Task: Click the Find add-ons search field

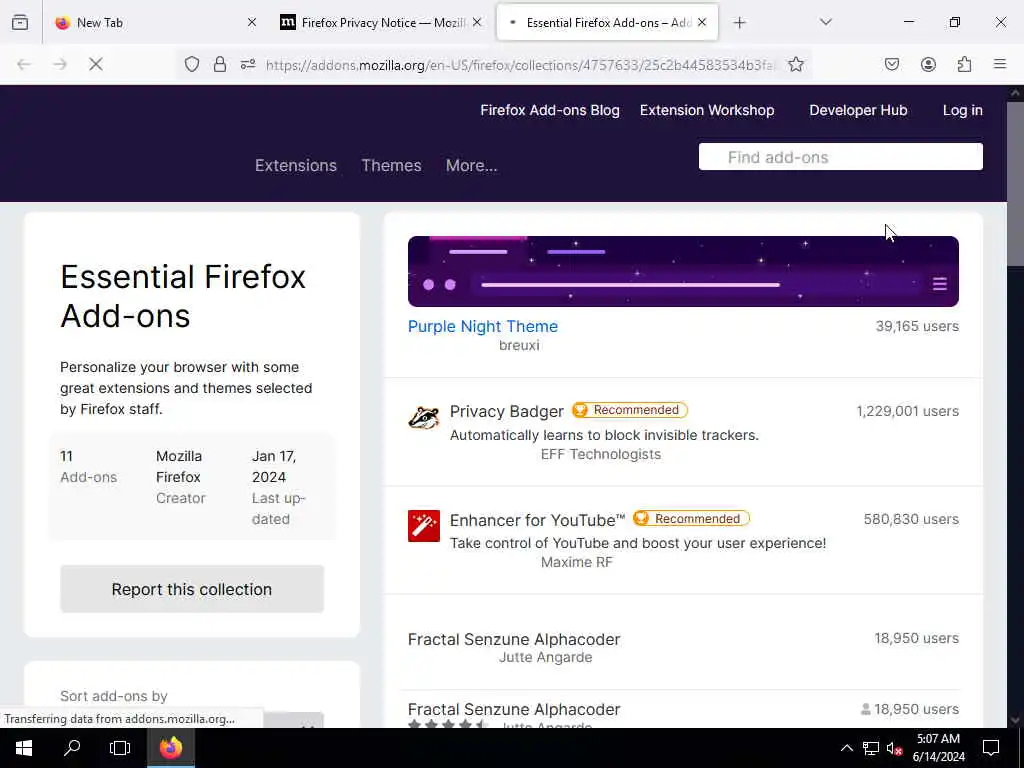Action: [x=840, y=157]
